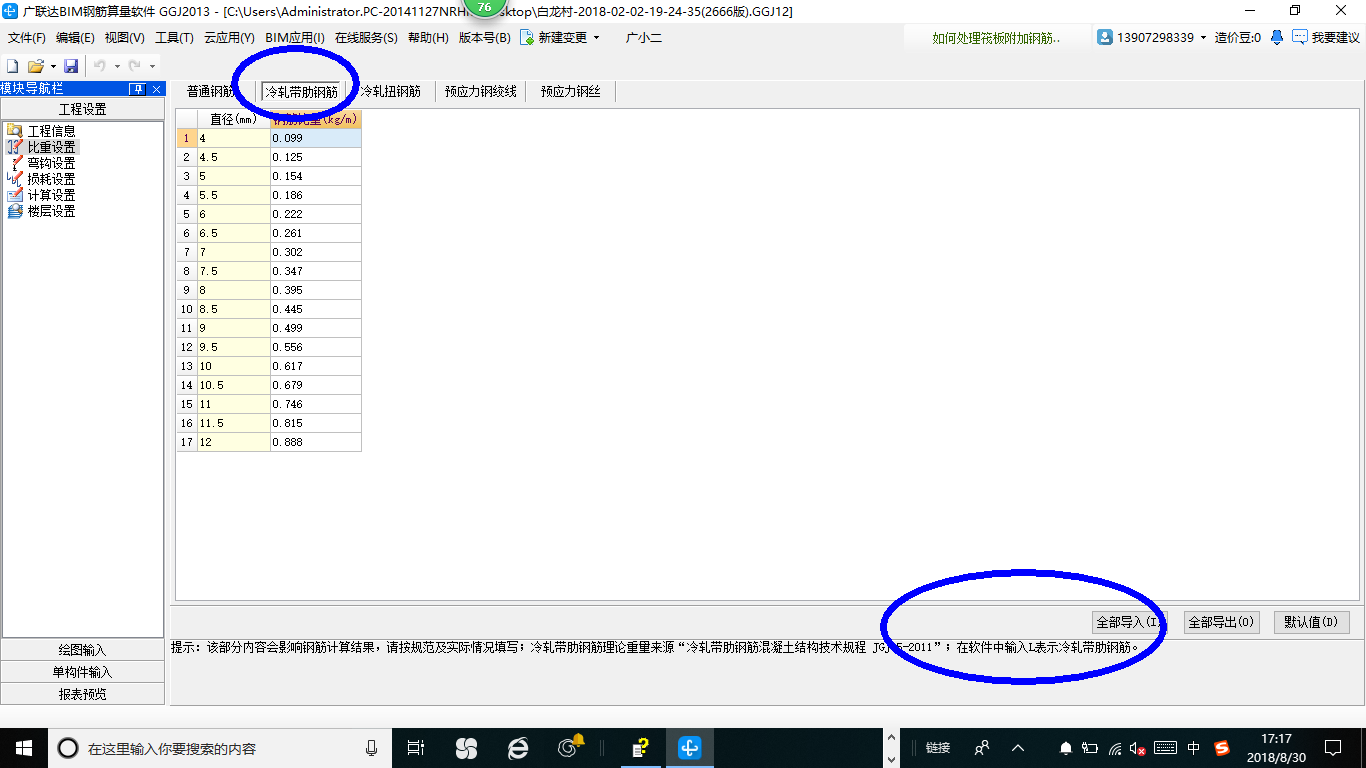Click the blue notification bell icon
Image resolution: width=1366 pixels, height=768 pixels.
[x=1277, y=37]
